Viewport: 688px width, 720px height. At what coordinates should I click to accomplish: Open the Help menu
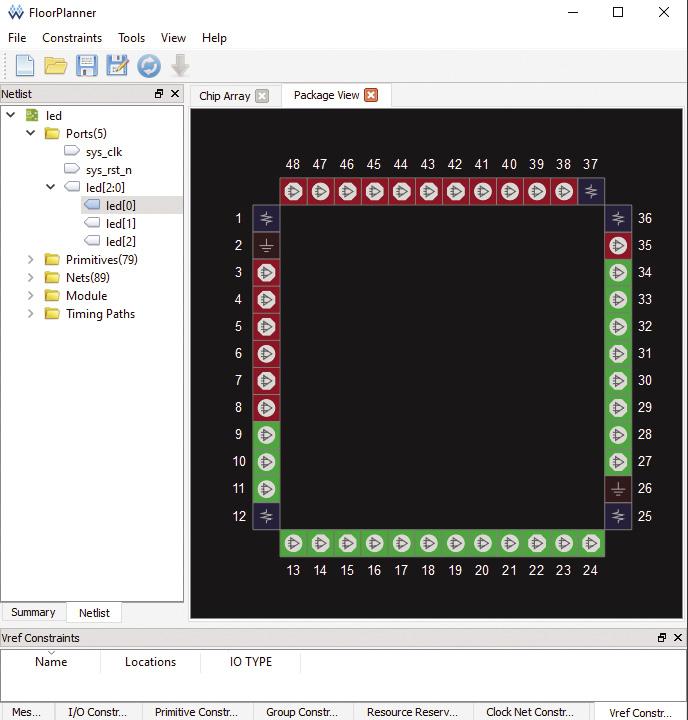click(214, 38)
